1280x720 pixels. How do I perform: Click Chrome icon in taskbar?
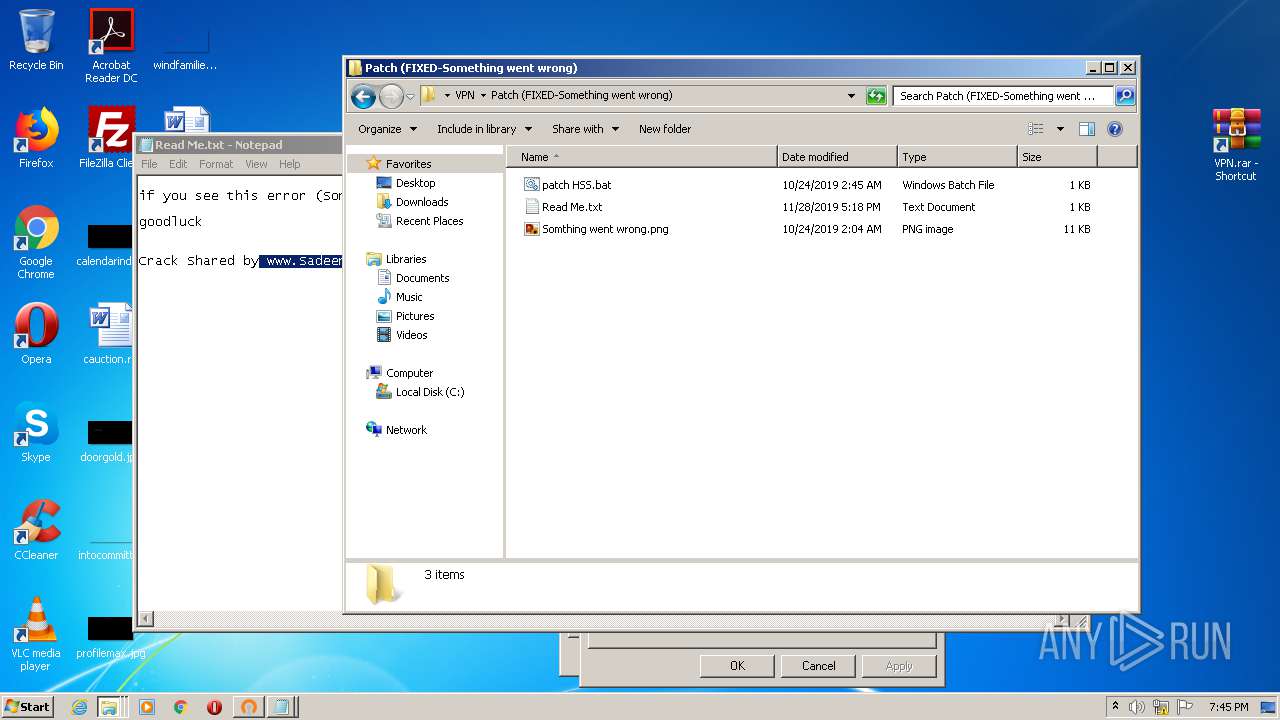coord(181,707)
